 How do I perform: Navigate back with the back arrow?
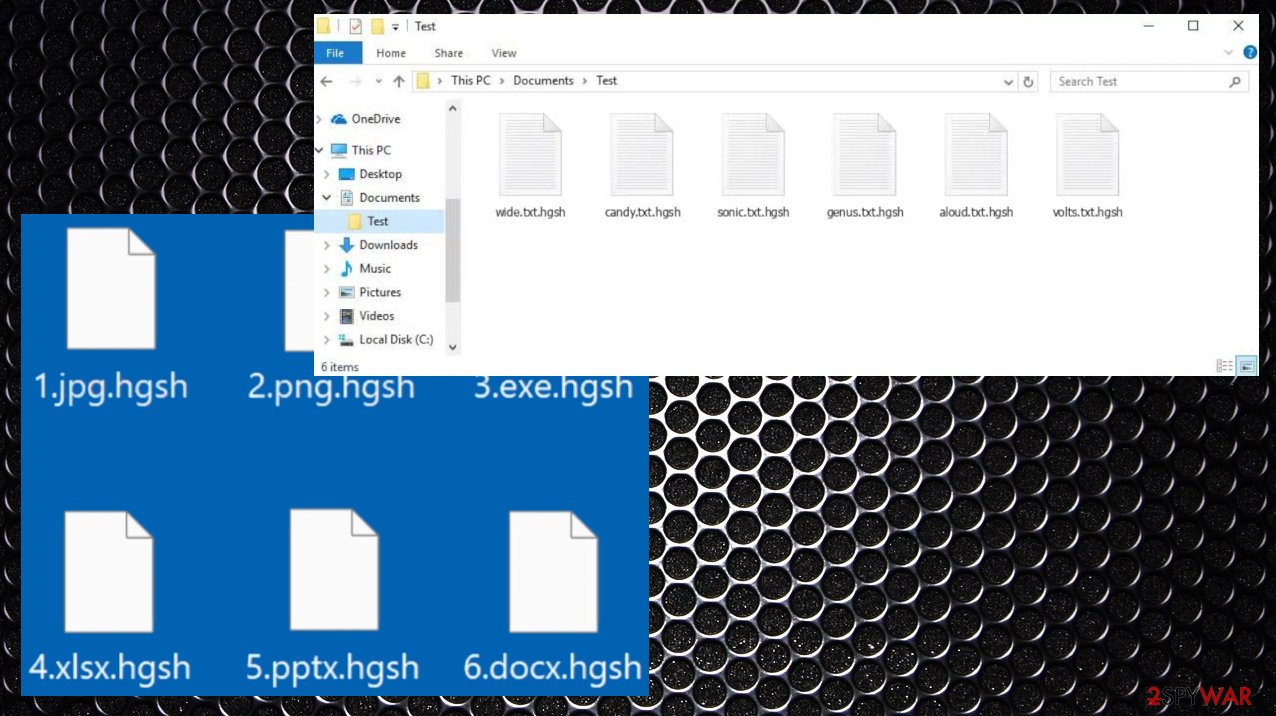click(x=326, y=81)
